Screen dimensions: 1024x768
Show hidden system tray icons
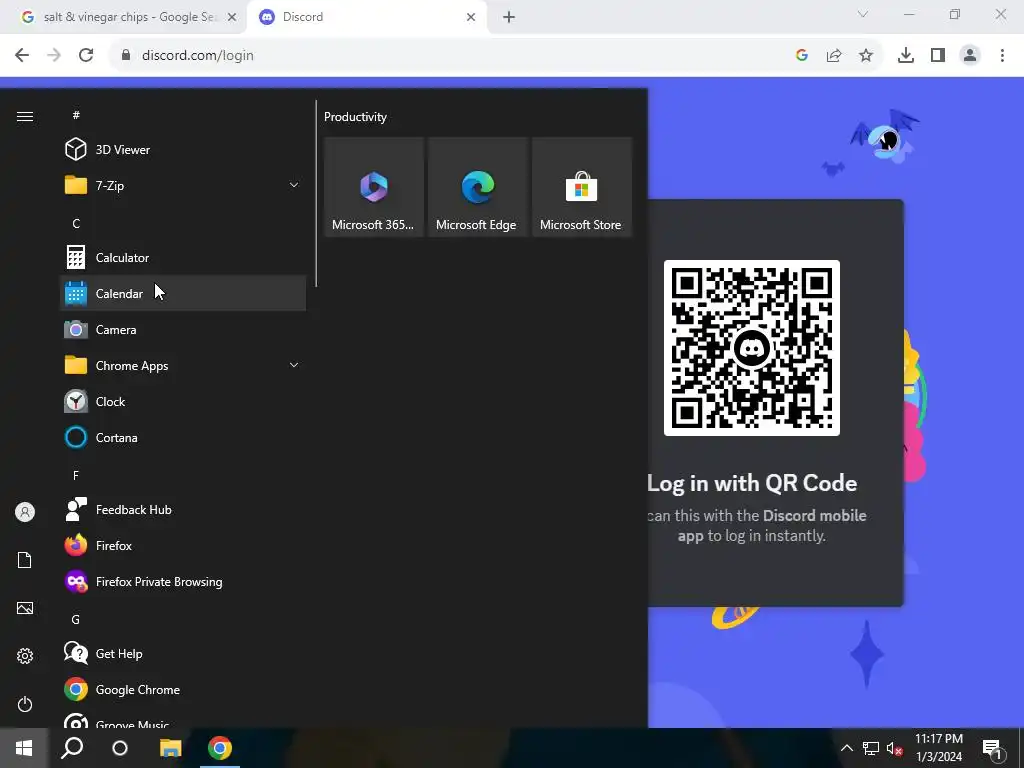click(x=846, y=748)
